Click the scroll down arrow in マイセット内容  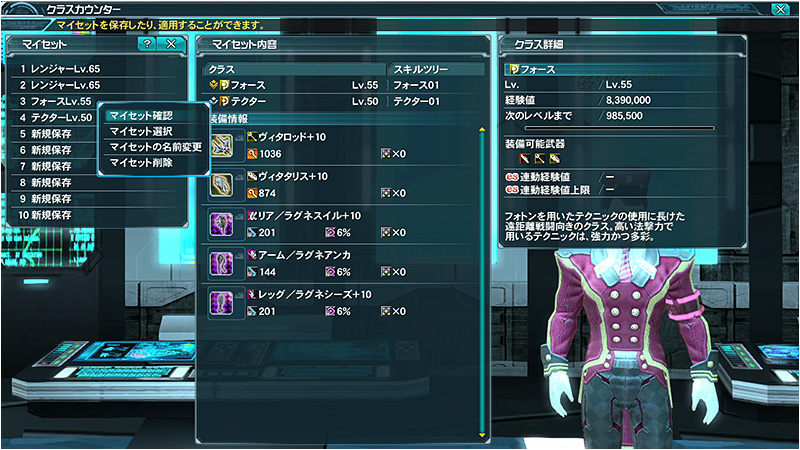[x=482, y=435]
